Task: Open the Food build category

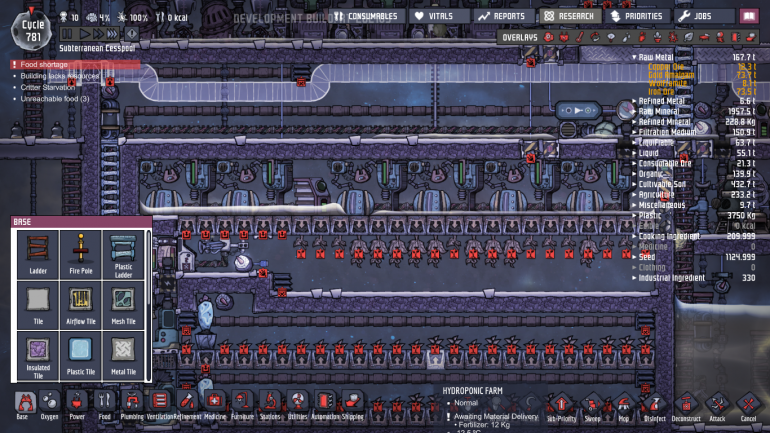Action: (104, 405)
